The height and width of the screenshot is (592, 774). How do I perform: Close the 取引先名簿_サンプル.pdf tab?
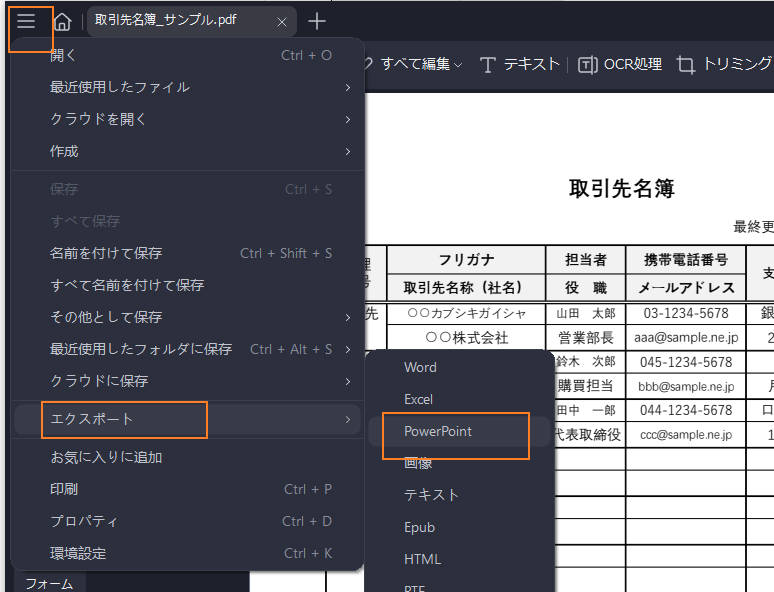[x=281, y=22]
